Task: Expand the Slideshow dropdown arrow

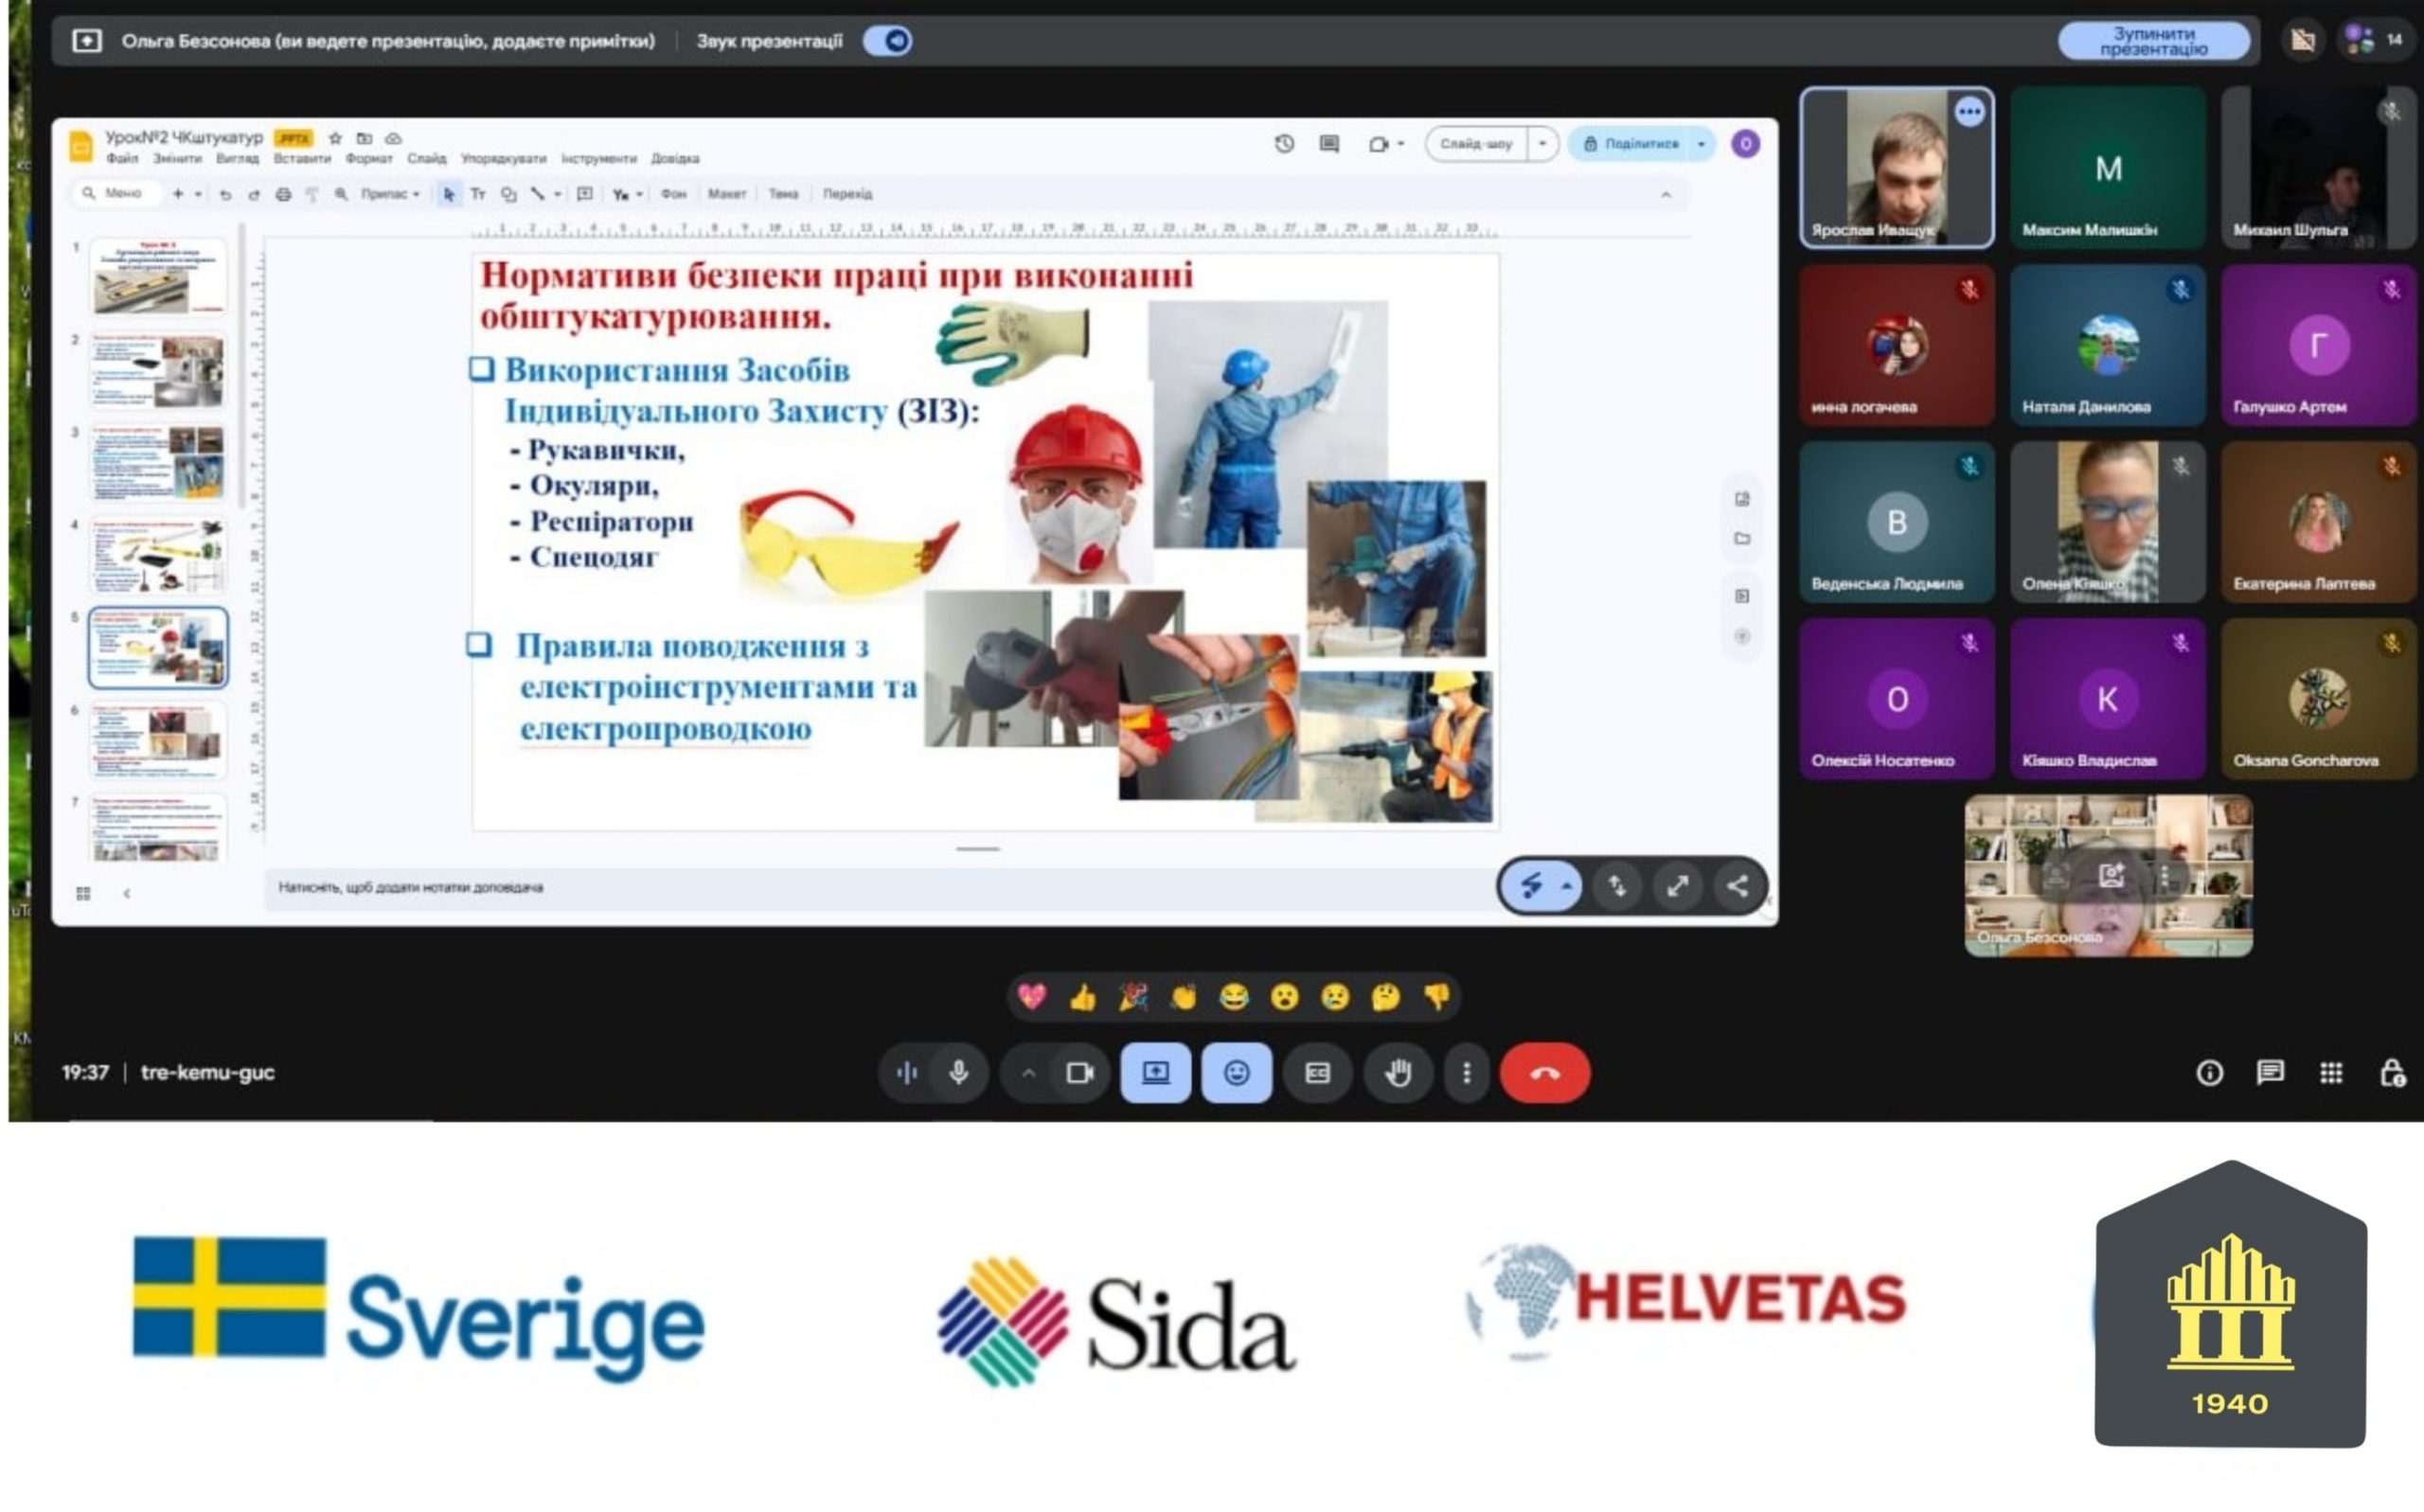Action: (1542, 144)
